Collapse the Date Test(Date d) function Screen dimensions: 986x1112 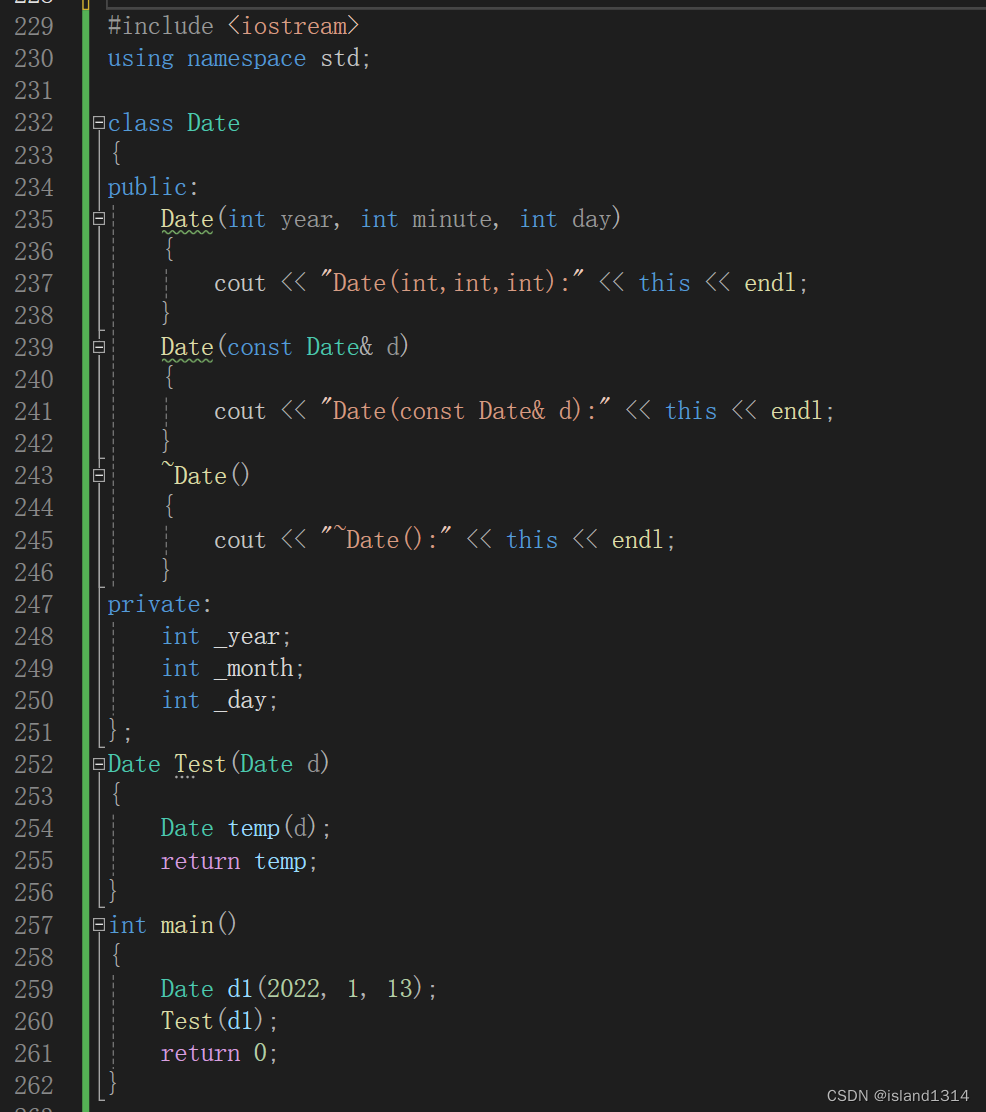click(x=99, y=764)
